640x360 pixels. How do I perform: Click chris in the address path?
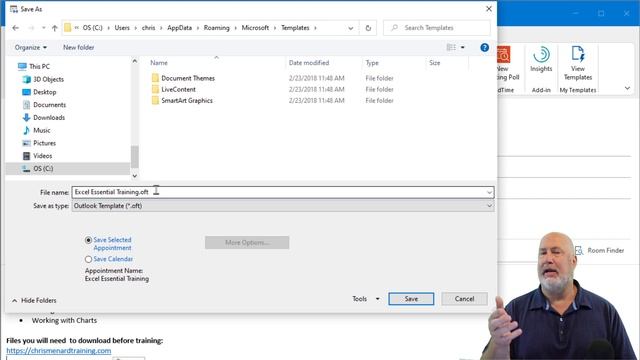click(x=148, y=28)
